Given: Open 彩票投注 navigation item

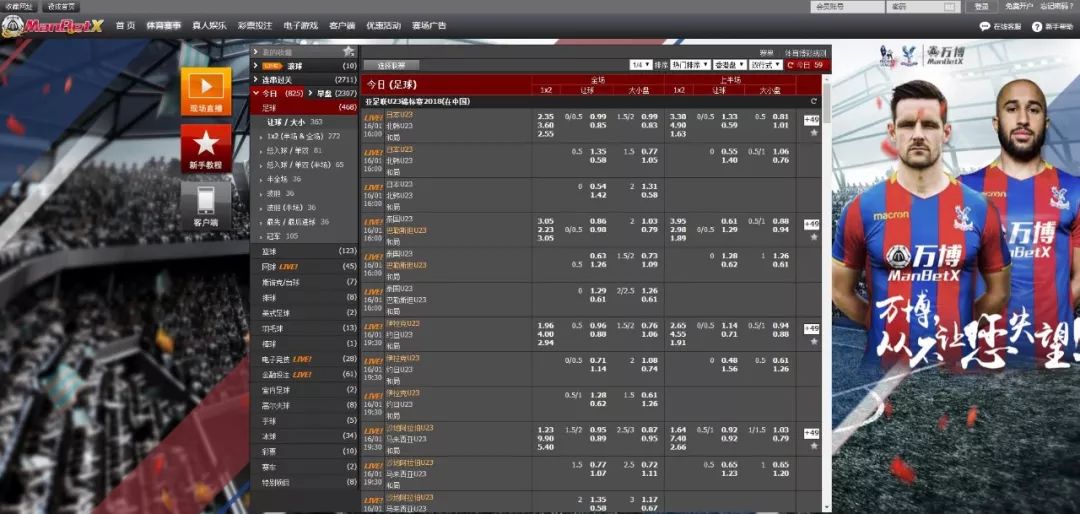Looking at the screenshot, I should pos(255,26).
